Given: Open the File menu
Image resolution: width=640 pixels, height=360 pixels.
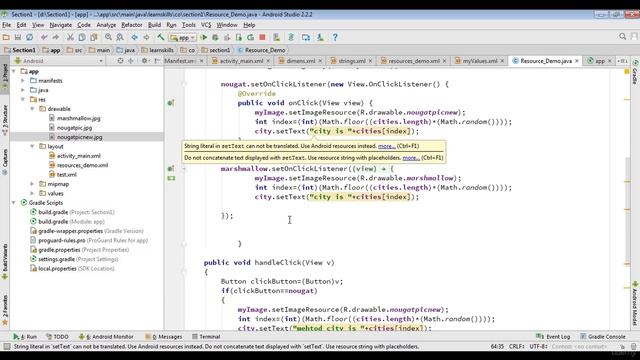Looking at the screenshot, I should coord(7,25).
